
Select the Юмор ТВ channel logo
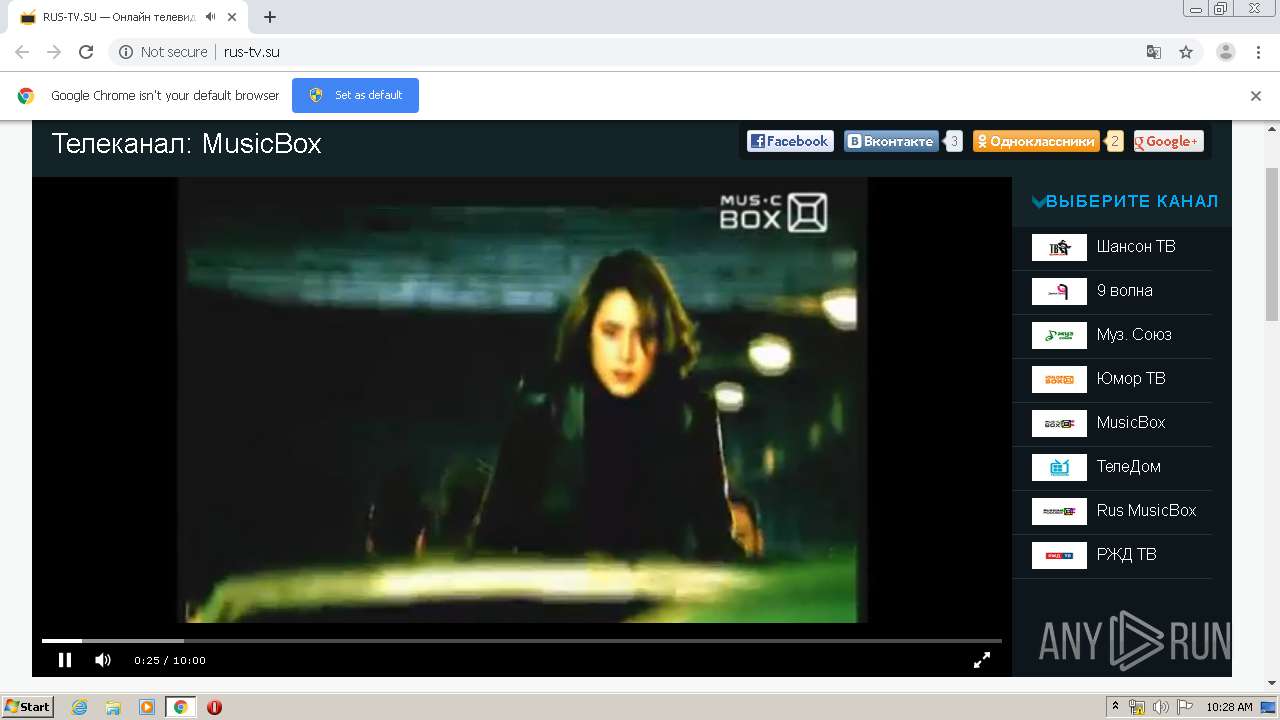click(1059, 379)
